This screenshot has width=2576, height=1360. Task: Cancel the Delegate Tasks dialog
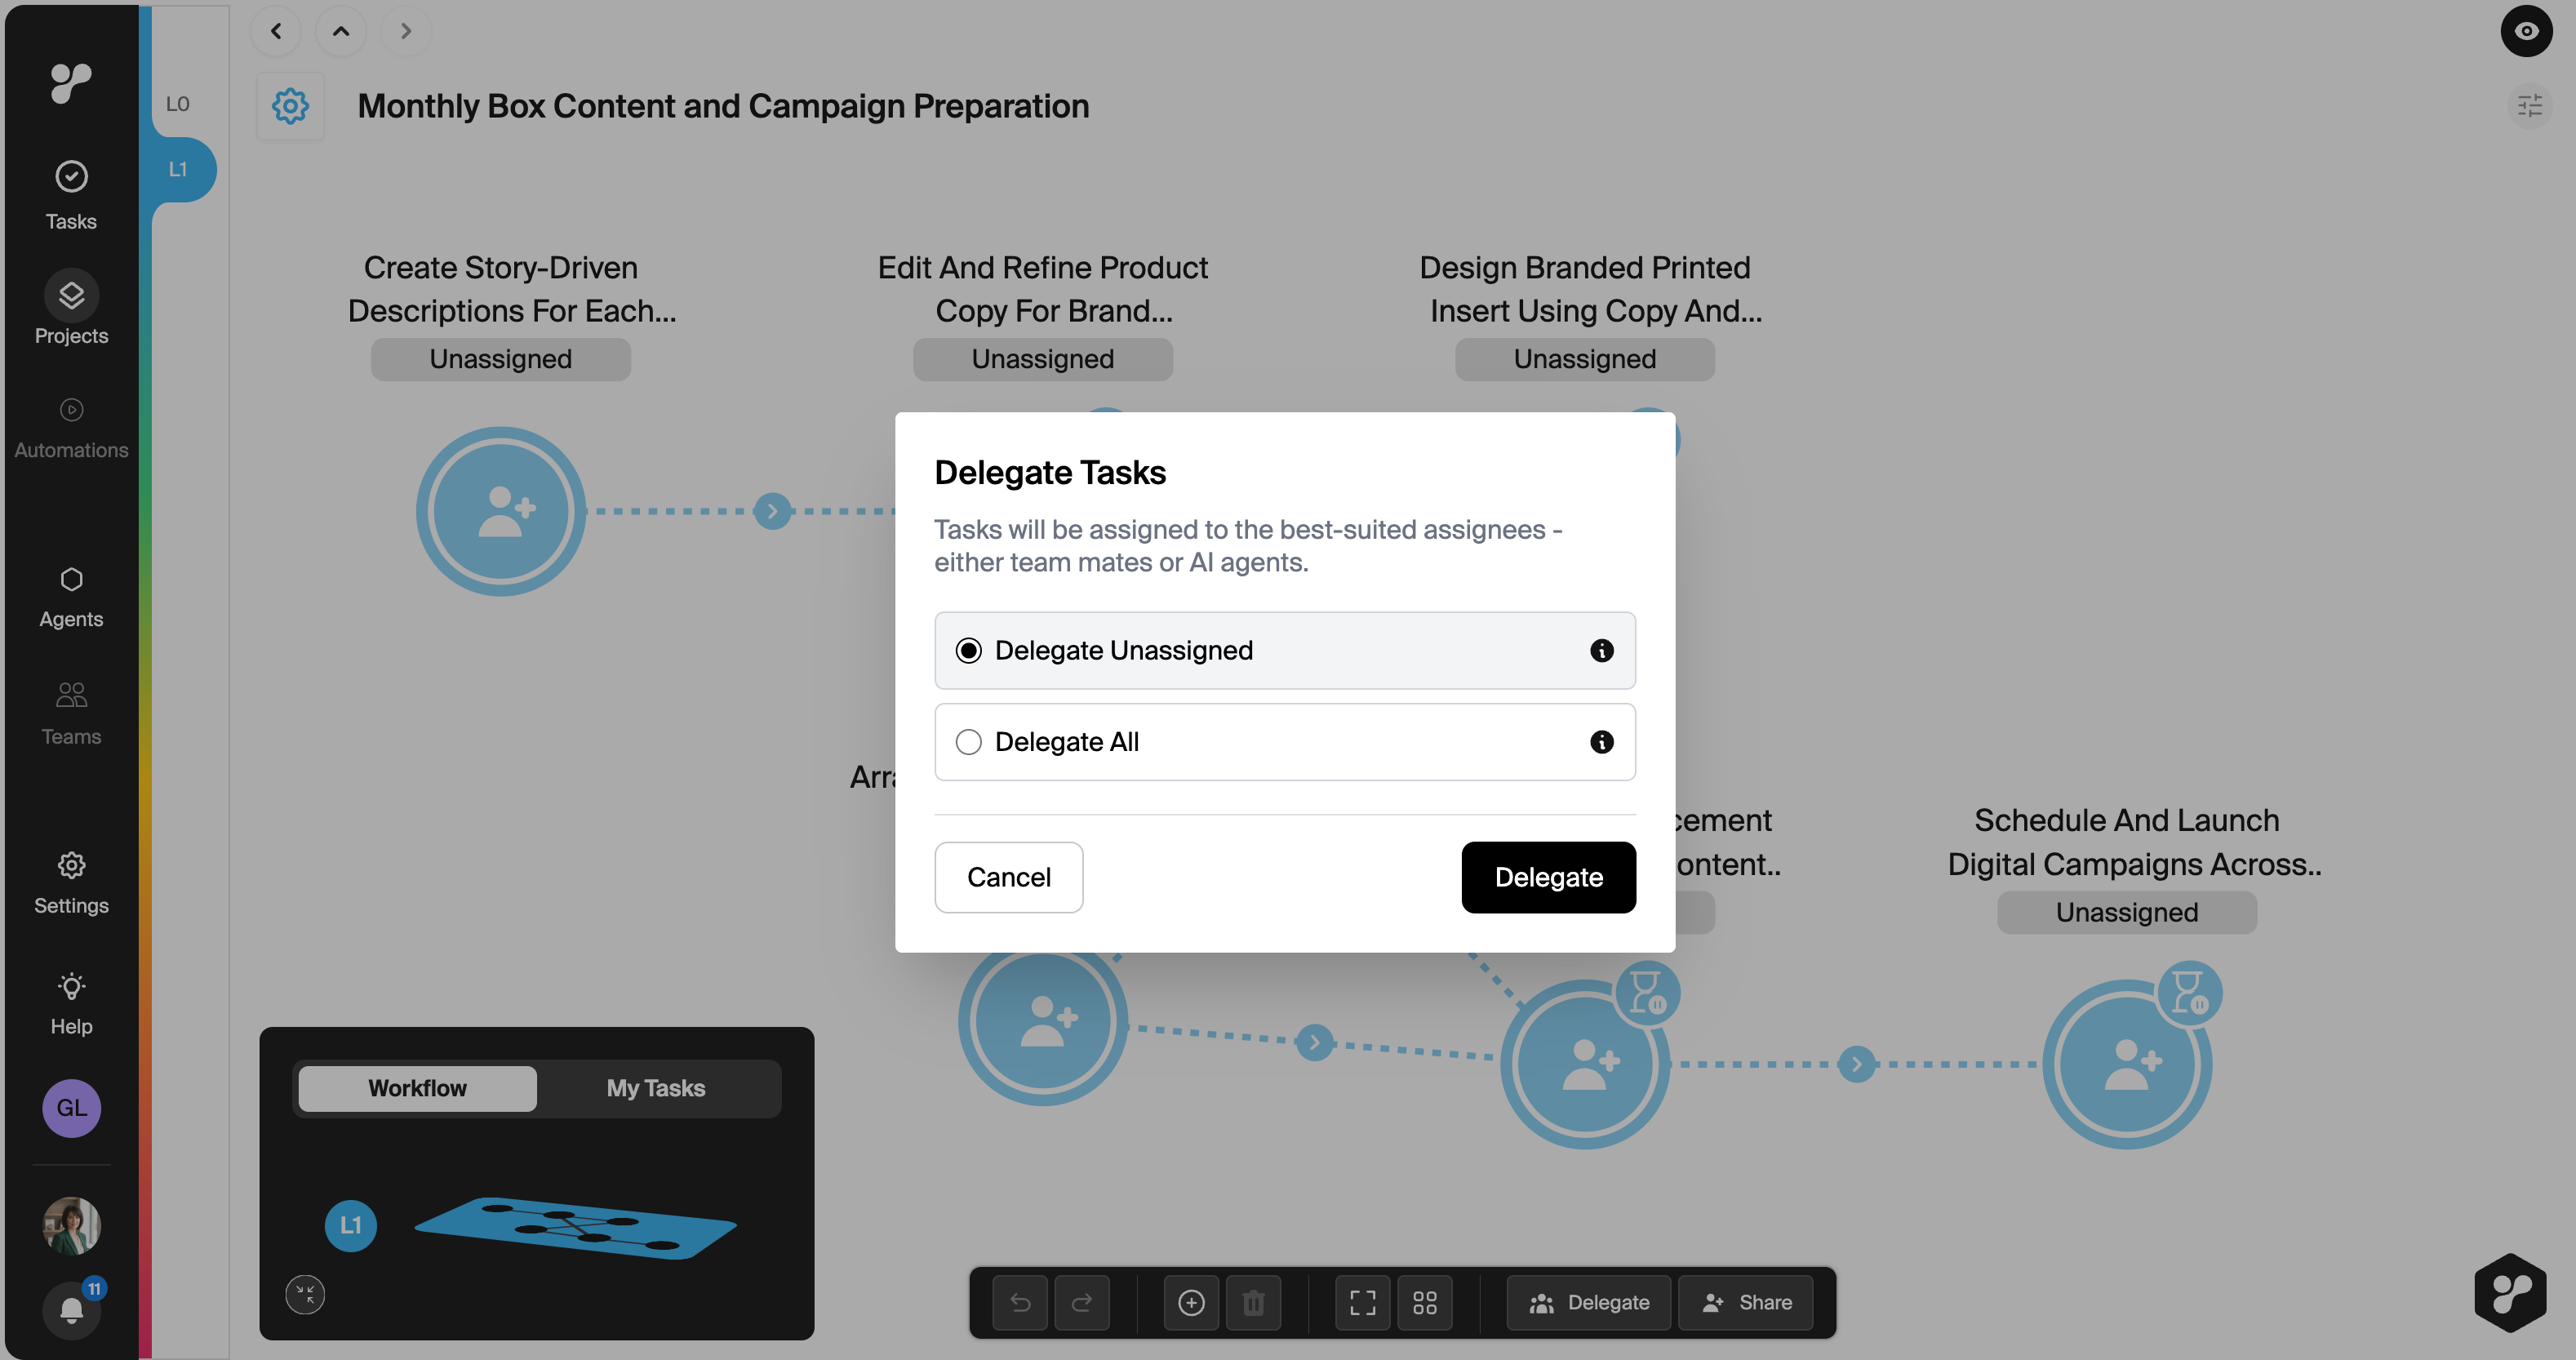click(x=1008, y=877)
